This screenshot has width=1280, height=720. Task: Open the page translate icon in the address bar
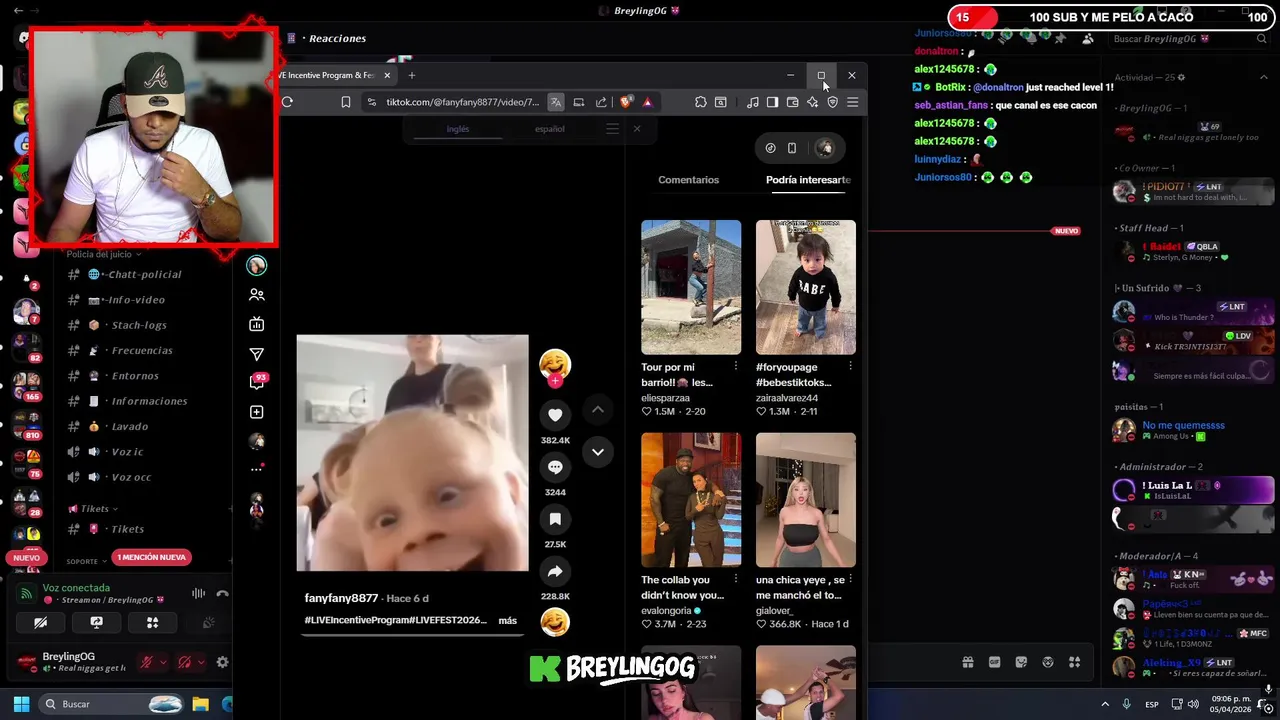click(556, 102)
